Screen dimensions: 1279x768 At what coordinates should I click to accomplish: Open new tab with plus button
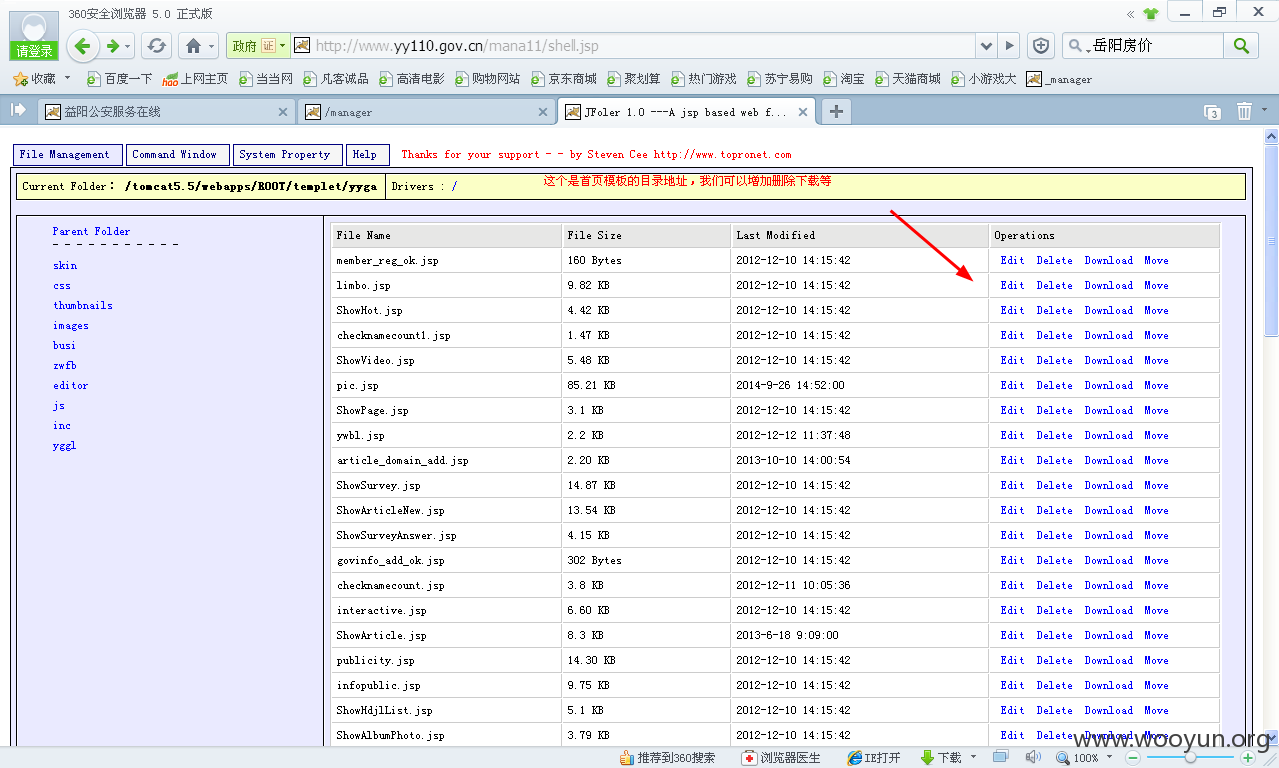[836, 112]
